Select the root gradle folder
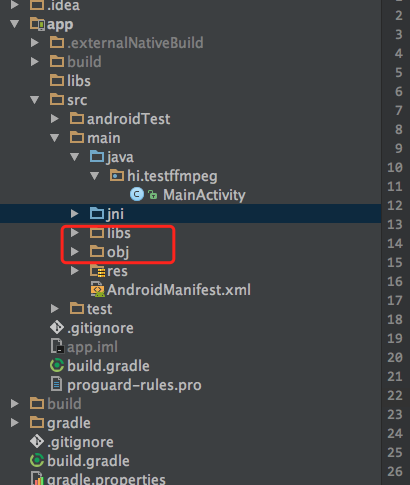 coord(60,423)
